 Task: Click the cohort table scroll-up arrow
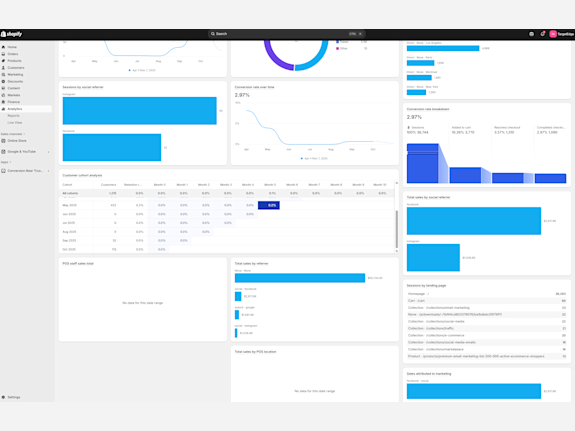(396, 183)
